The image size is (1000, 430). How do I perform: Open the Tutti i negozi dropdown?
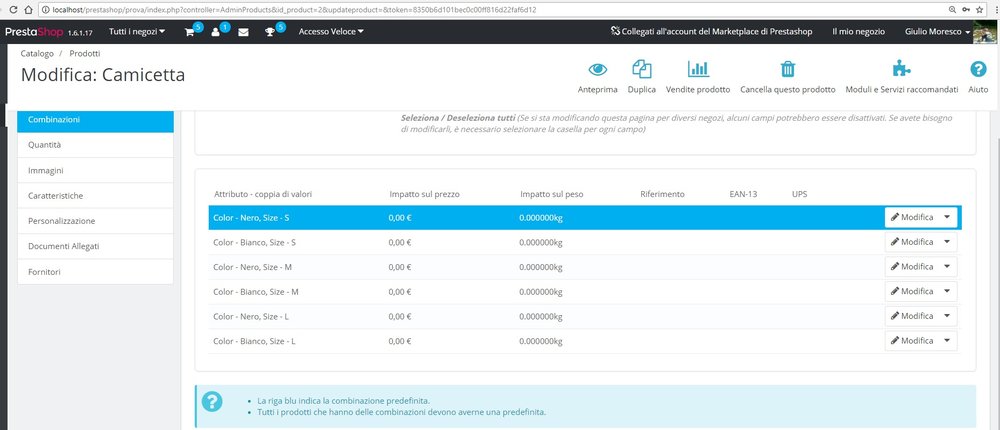(137, 31)
